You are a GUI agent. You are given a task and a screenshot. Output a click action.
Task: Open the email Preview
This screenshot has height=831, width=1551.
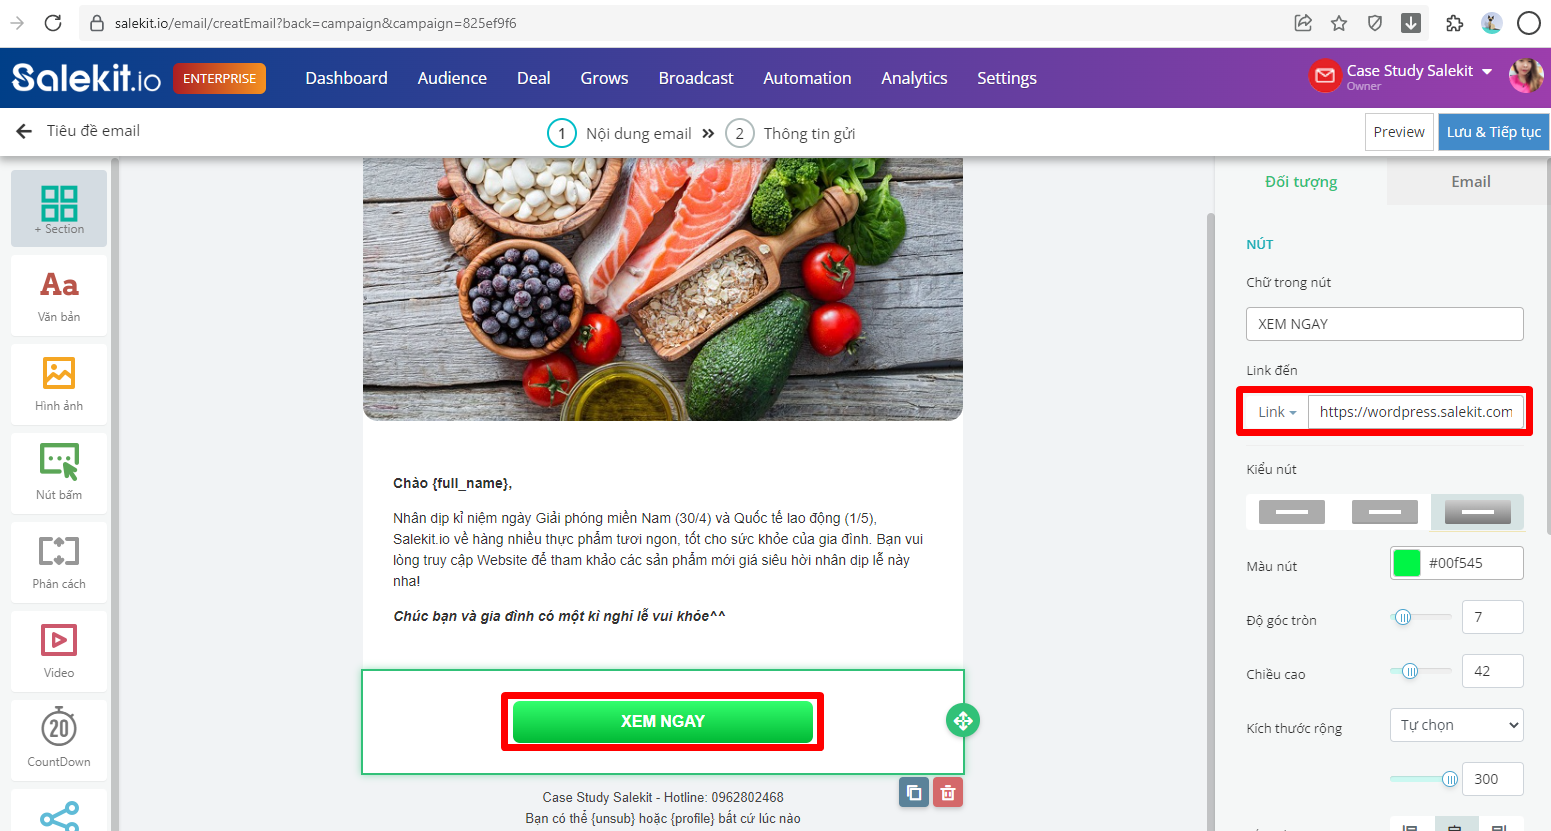1398,132
